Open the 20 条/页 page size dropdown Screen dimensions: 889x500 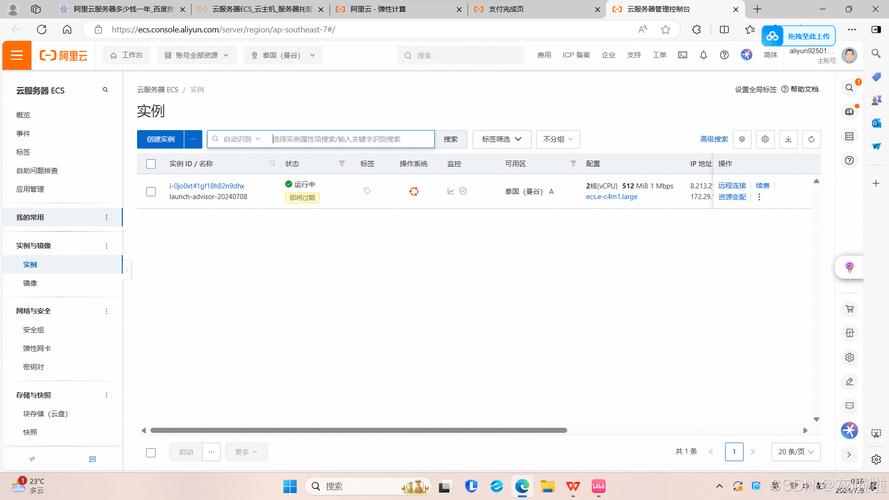click(795, 452)
